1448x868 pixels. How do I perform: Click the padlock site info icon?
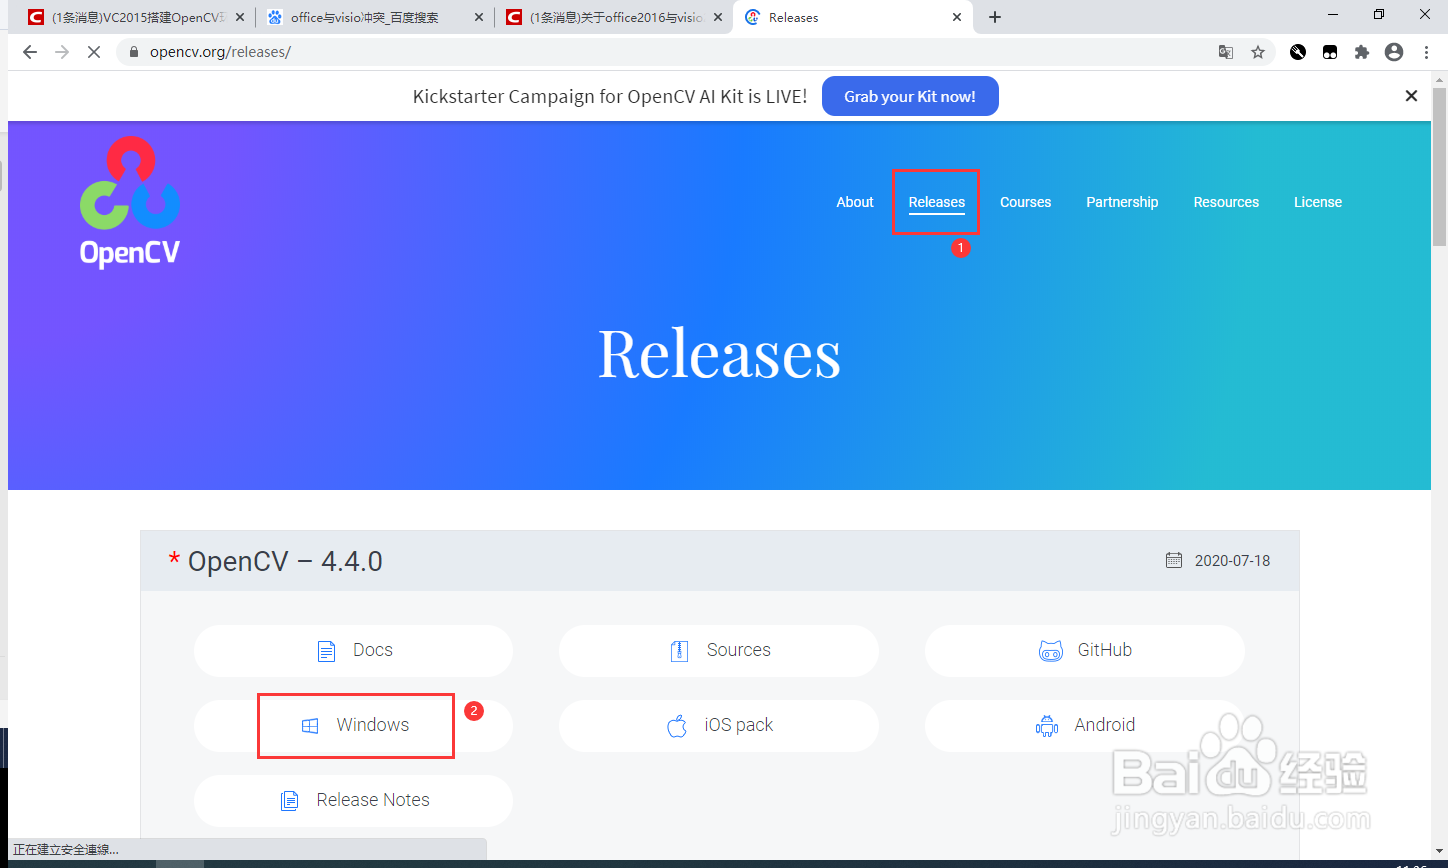pyautogui.click(x=133, y=52)
